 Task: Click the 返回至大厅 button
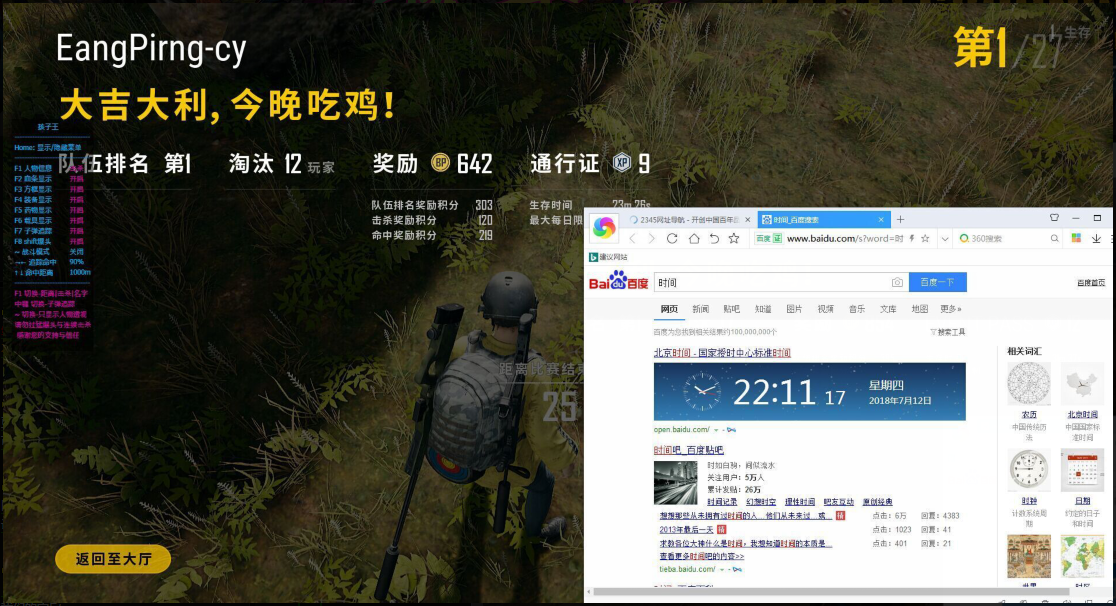113,559
